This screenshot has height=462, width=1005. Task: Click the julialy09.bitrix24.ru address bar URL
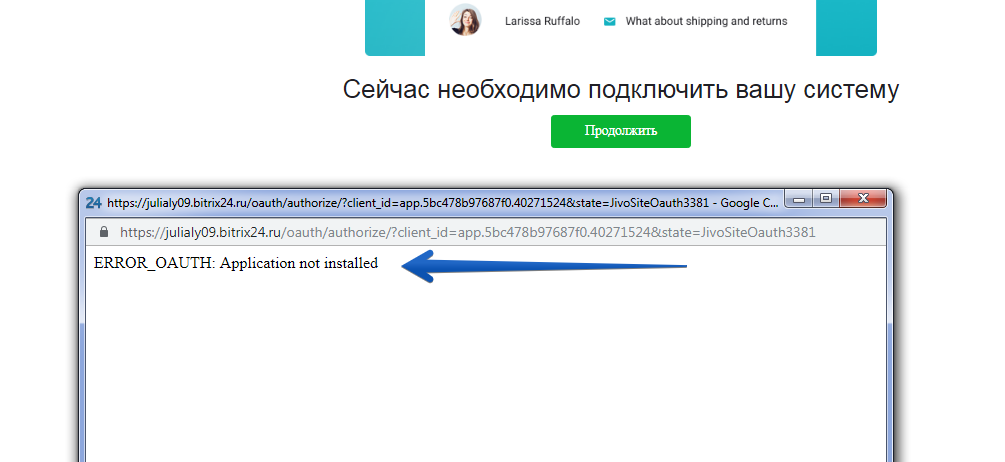(x=467, y=232)
